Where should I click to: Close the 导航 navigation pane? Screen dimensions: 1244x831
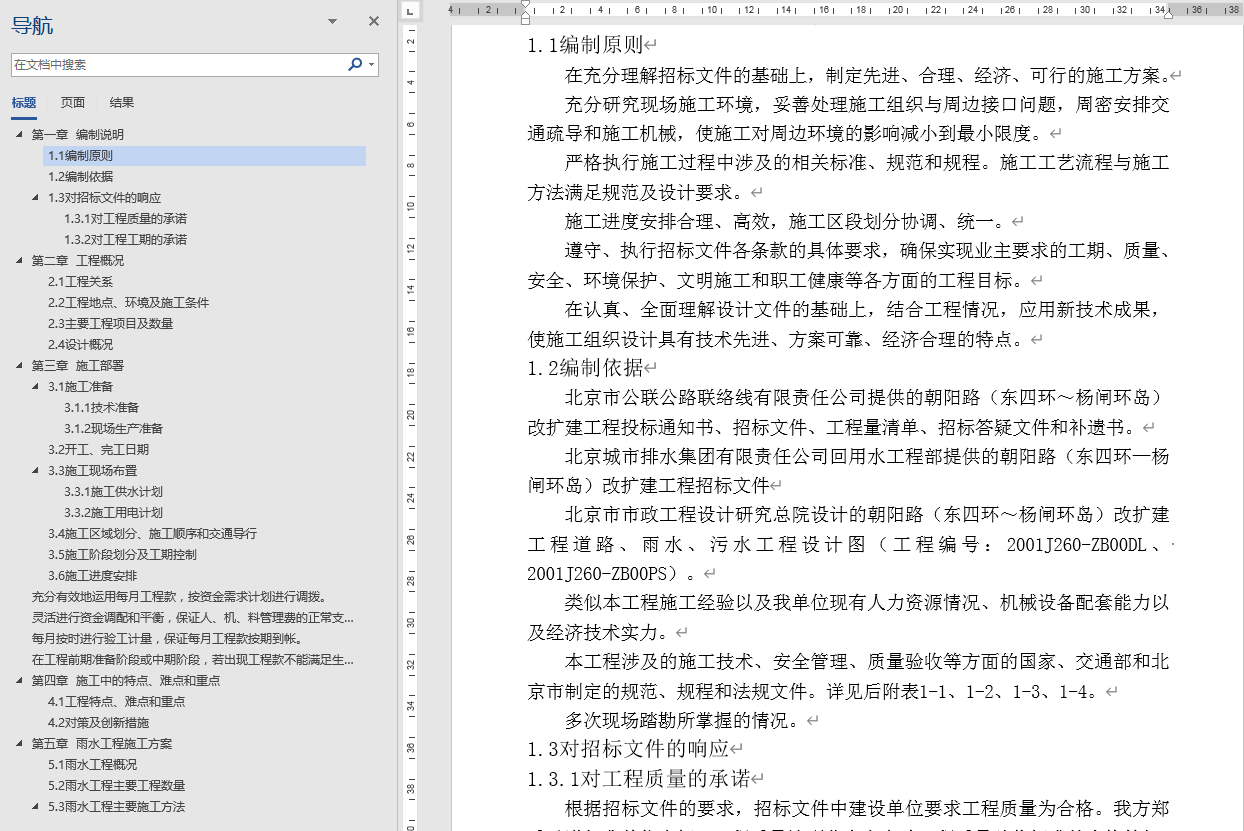(373, 20)
